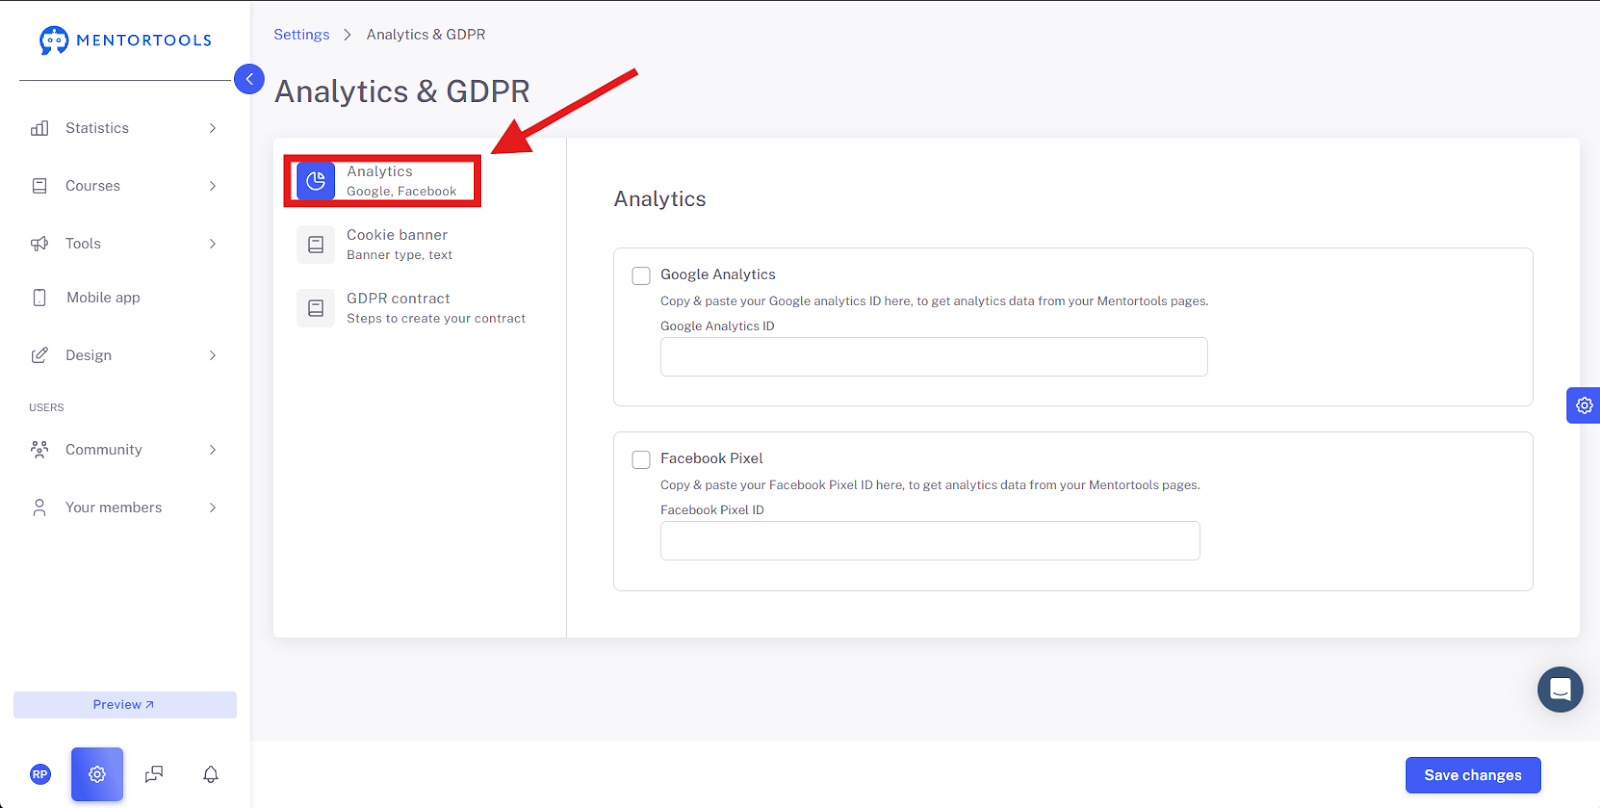This screenshot has height=808, width=1600.
Task: Open notifications bell icon
Action: coord(211,774)
